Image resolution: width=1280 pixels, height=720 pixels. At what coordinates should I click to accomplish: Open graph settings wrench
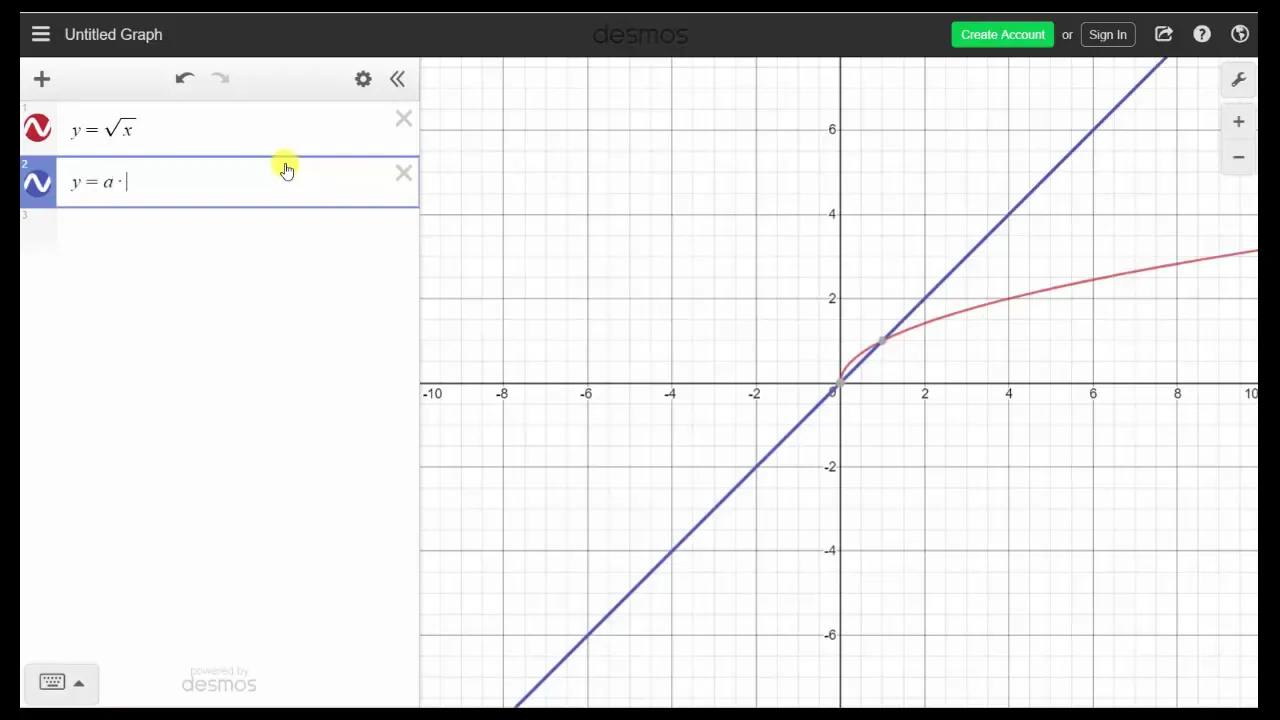click(x=1238, y=79)
